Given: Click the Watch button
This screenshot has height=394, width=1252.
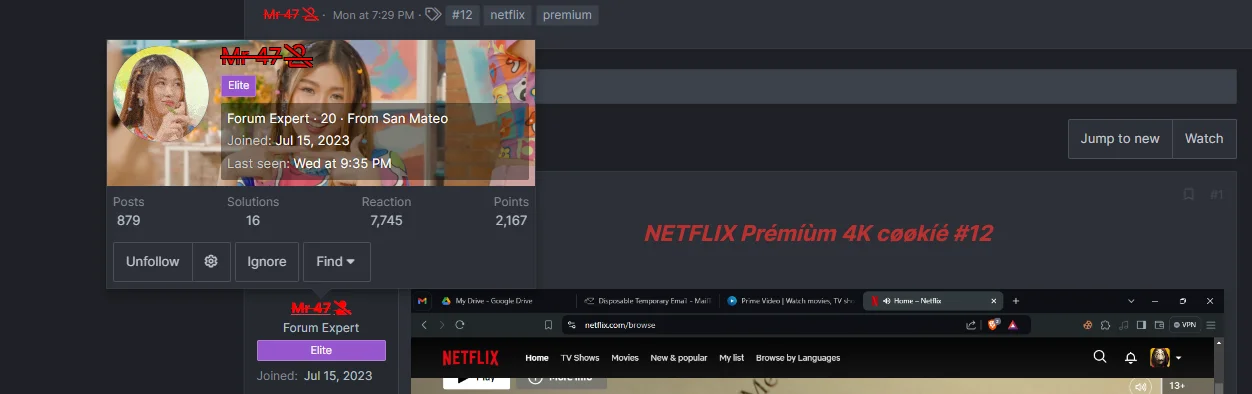Looking at the screenshot, I should [1204, 139].
